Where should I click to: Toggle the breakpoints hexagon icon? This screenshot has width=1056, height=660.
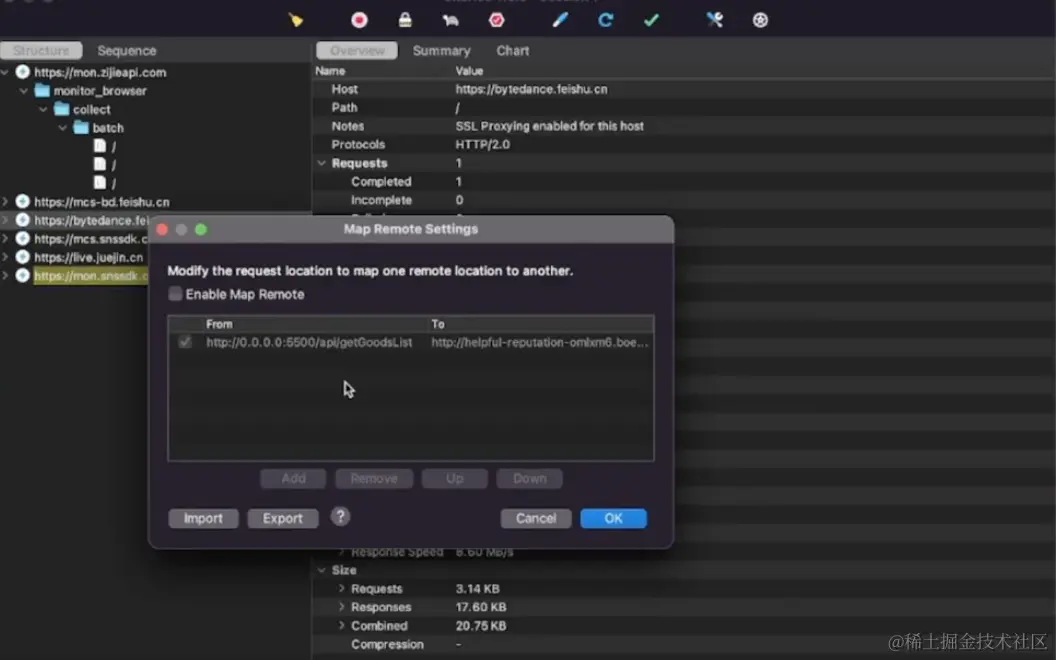coord(496,20)
